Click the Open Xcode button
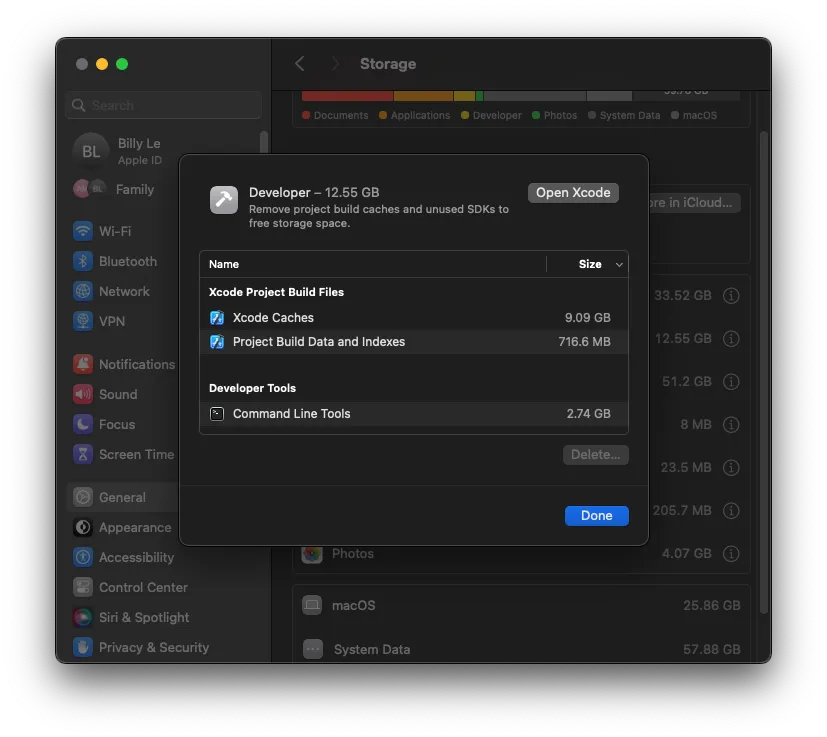The height and width of the screenshot is (737, 827). [x=573, y=193]
